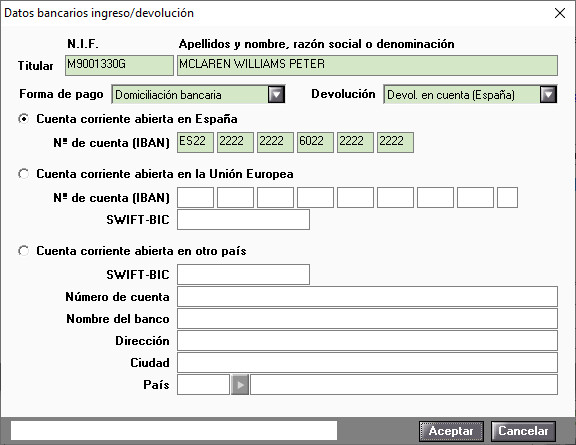This screenshot has width=576, height=445.
Task: Click first EU IBAN box
Action: 195,198
